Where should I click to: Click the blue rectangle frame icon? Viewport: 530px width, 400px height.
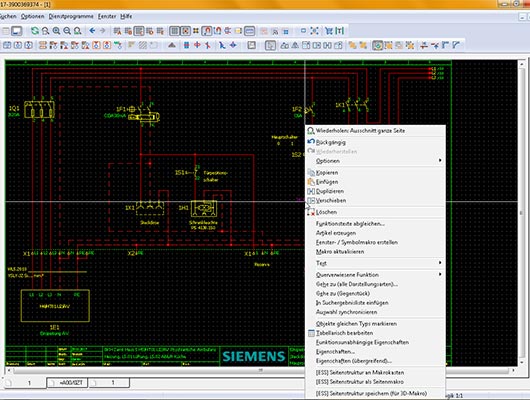tap(249, 31)
